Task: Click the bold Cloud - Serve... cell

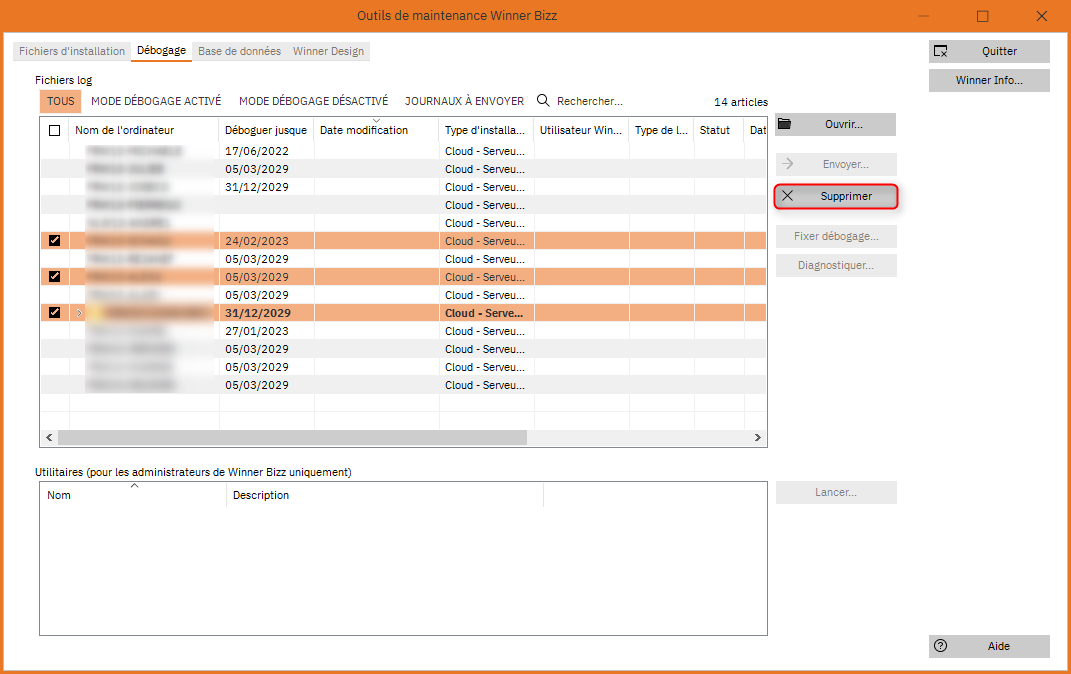Action: tap(486, 313)
